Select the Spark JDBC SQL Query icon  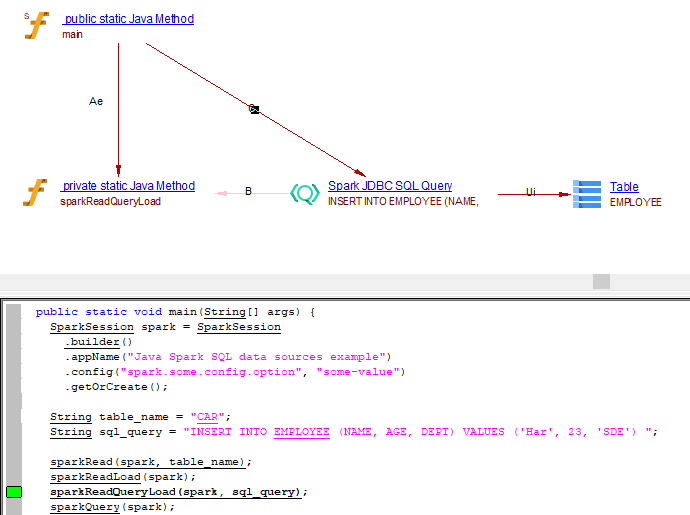click(305, 192)
